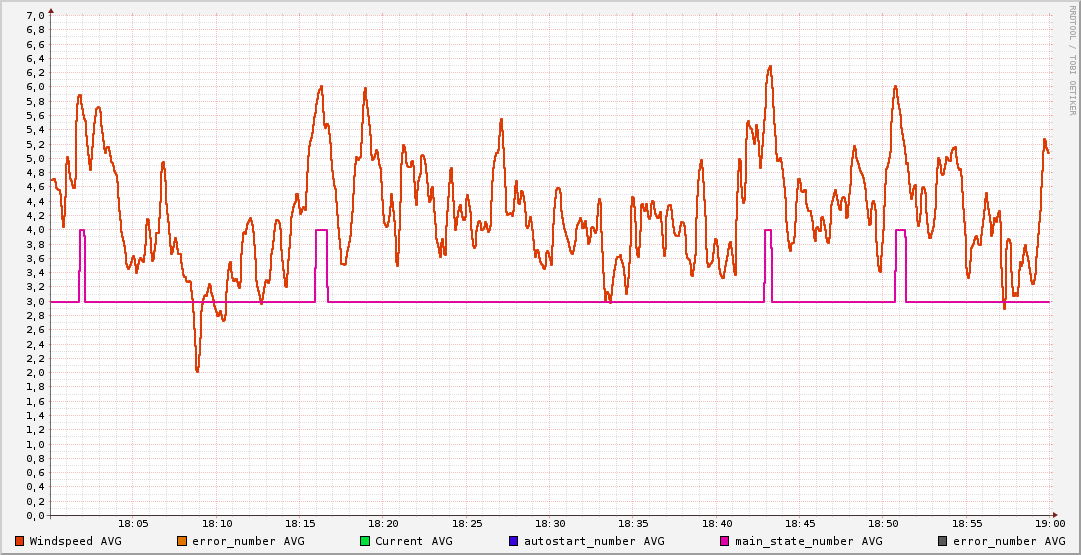Click the 18:55 time axis label
Image resolution: width=1081 pixels, height=555 pixels.
966,524
